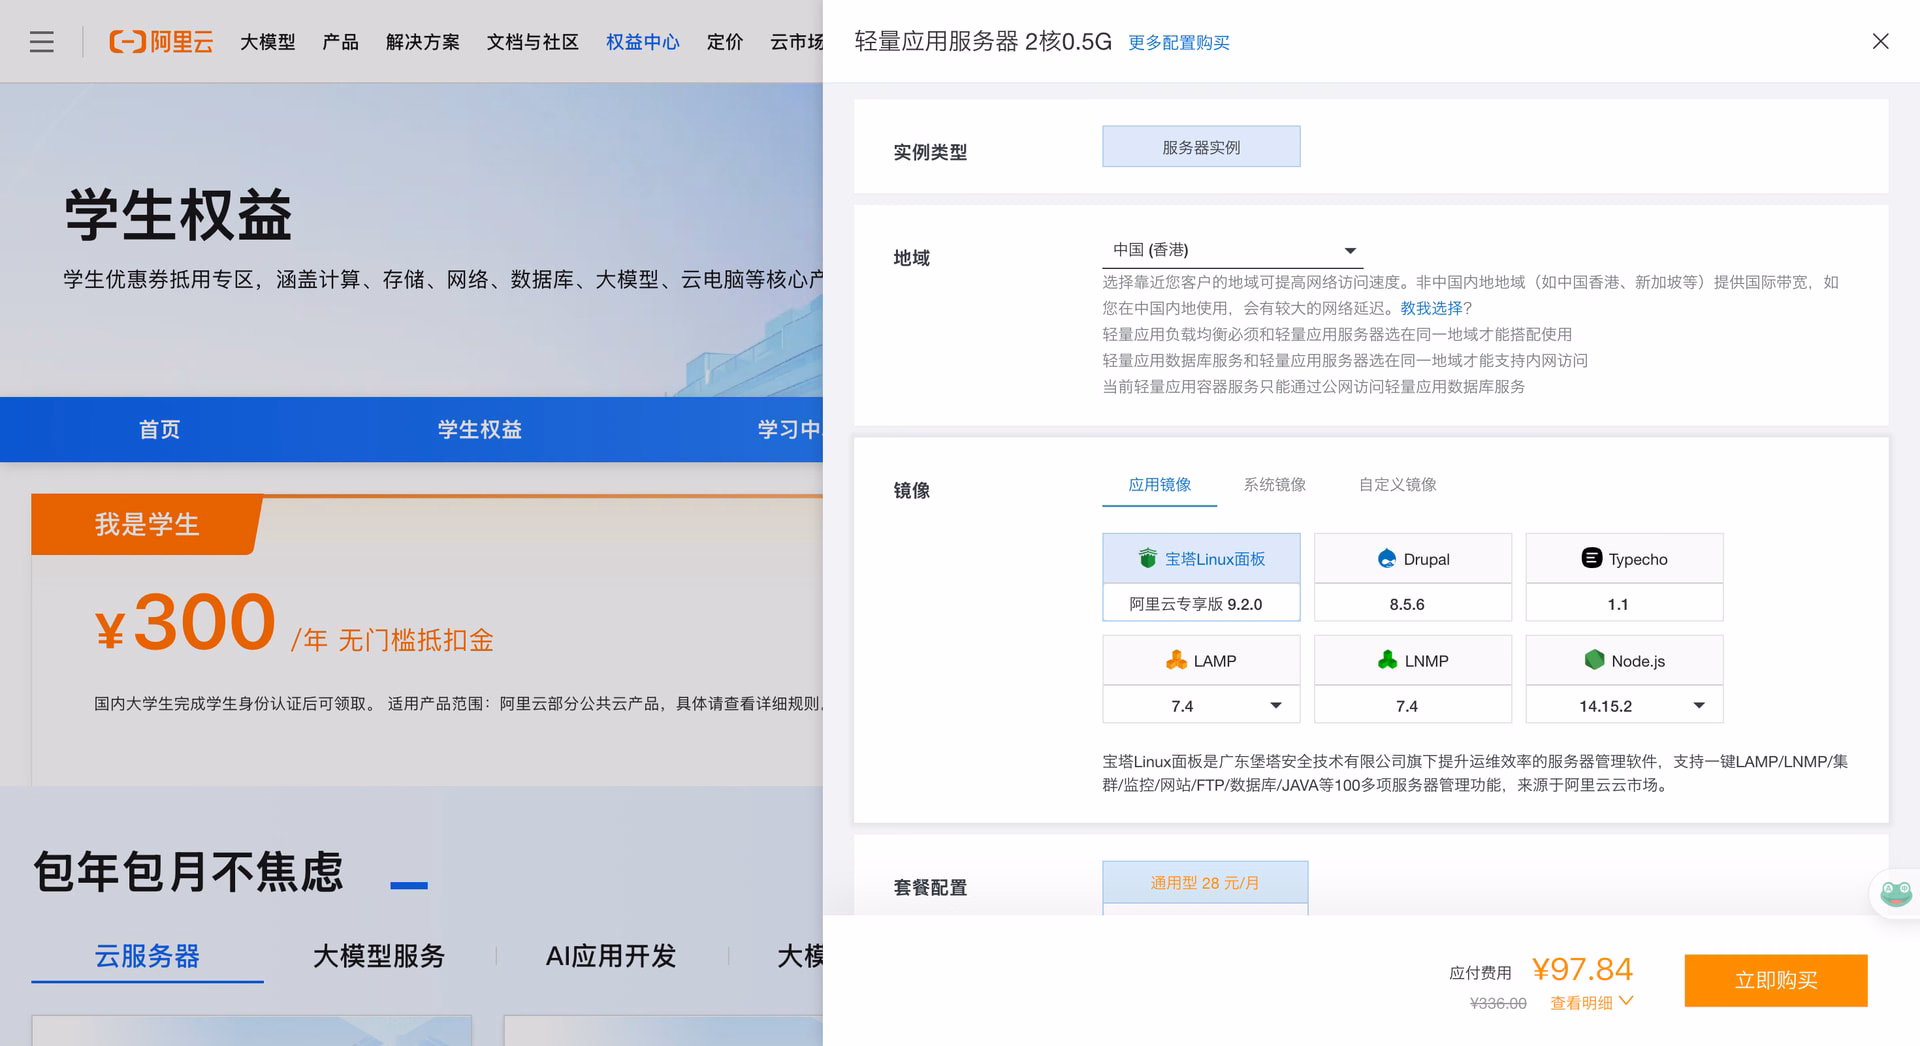Select the Node.js image option
This screenshot has width=1920, height=1046.
tap(1624, 660)
